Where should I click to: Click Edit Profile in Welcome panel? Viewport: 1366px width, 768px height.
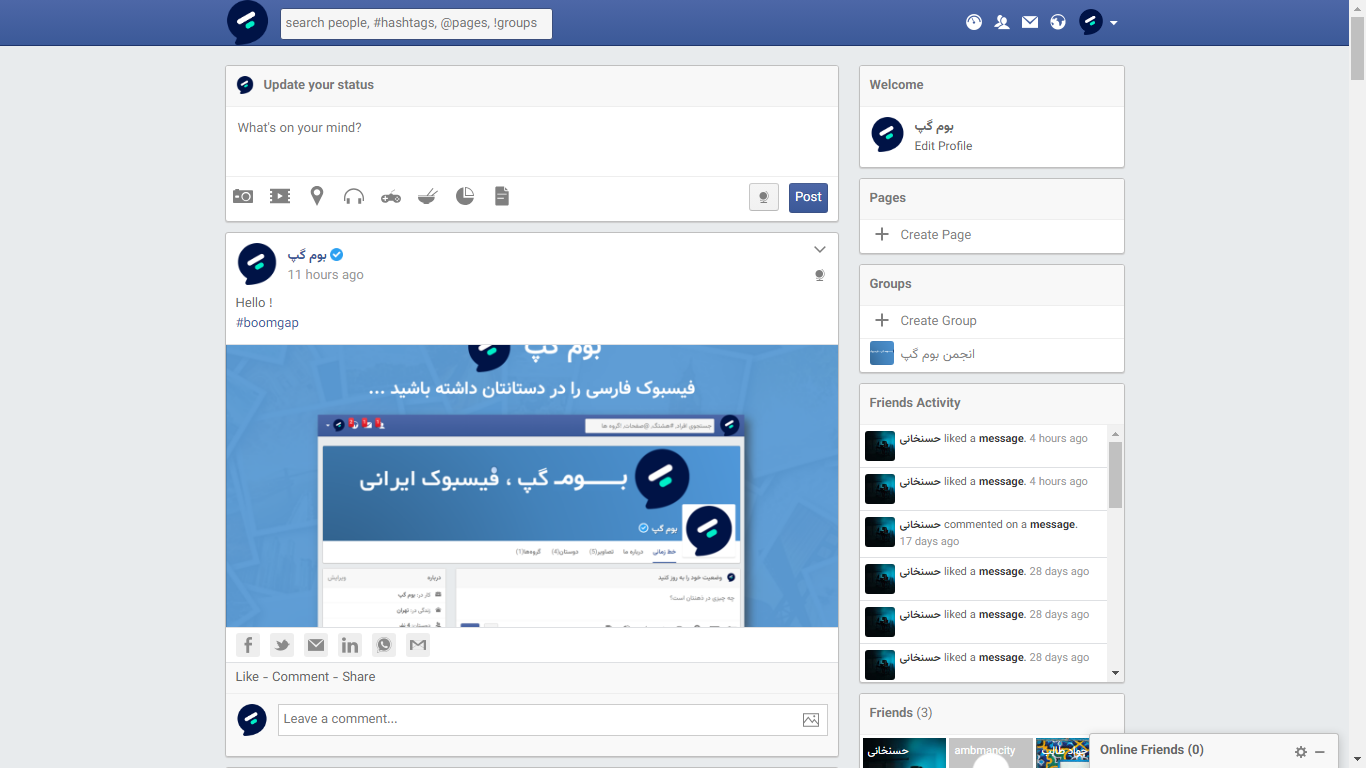click(943, 146)
